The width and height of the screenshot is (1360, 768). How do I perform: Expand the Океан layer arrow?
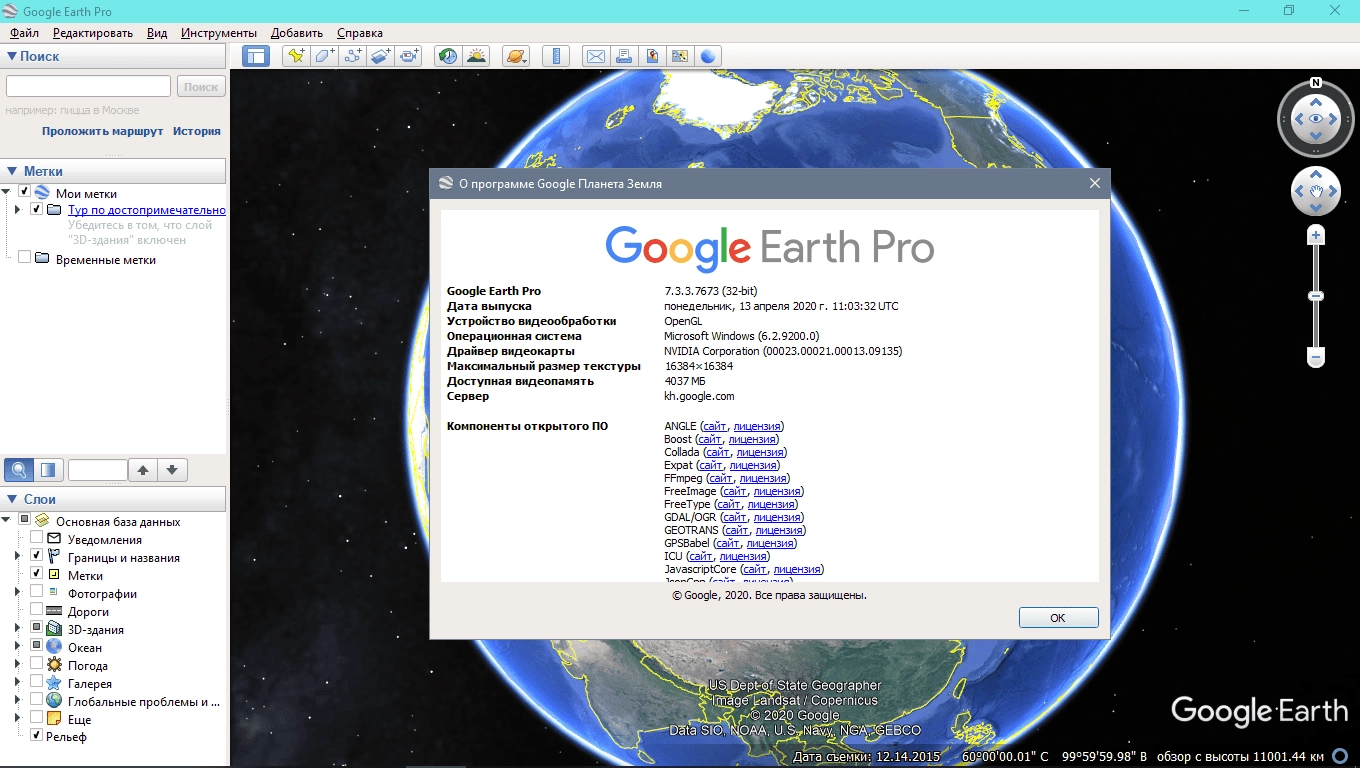(x=18, y=646)
